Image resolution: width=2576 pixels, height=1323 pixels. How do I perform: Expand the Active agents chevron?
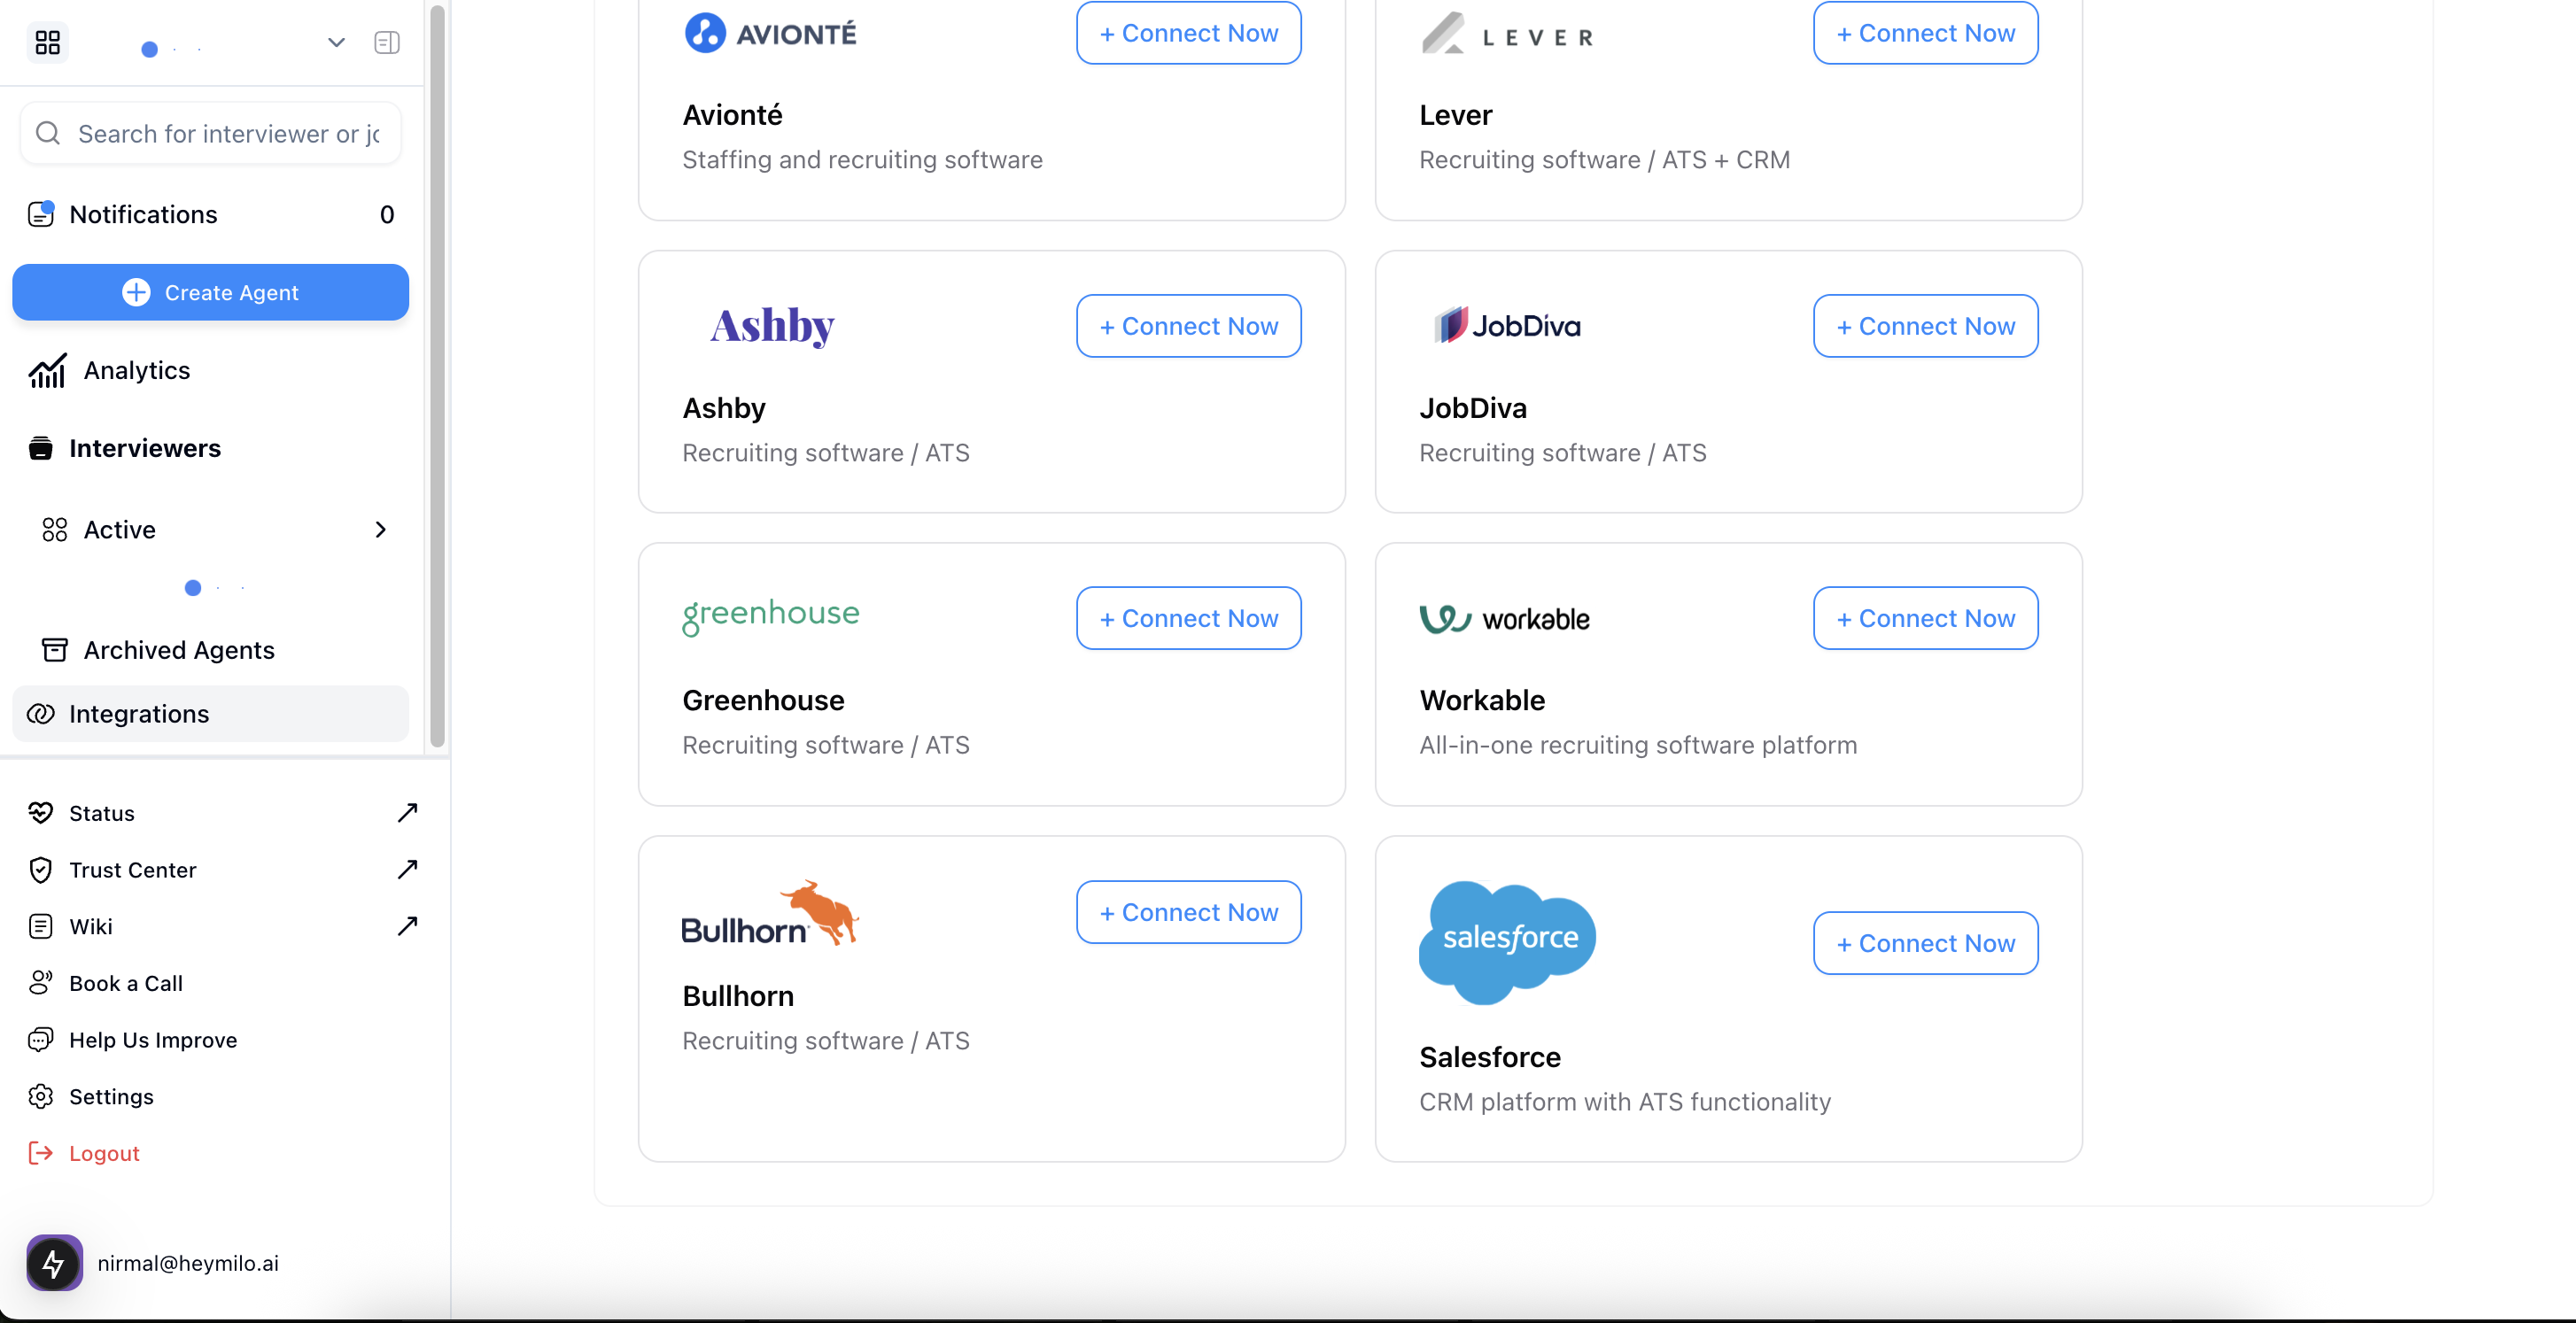coord(380,529)
